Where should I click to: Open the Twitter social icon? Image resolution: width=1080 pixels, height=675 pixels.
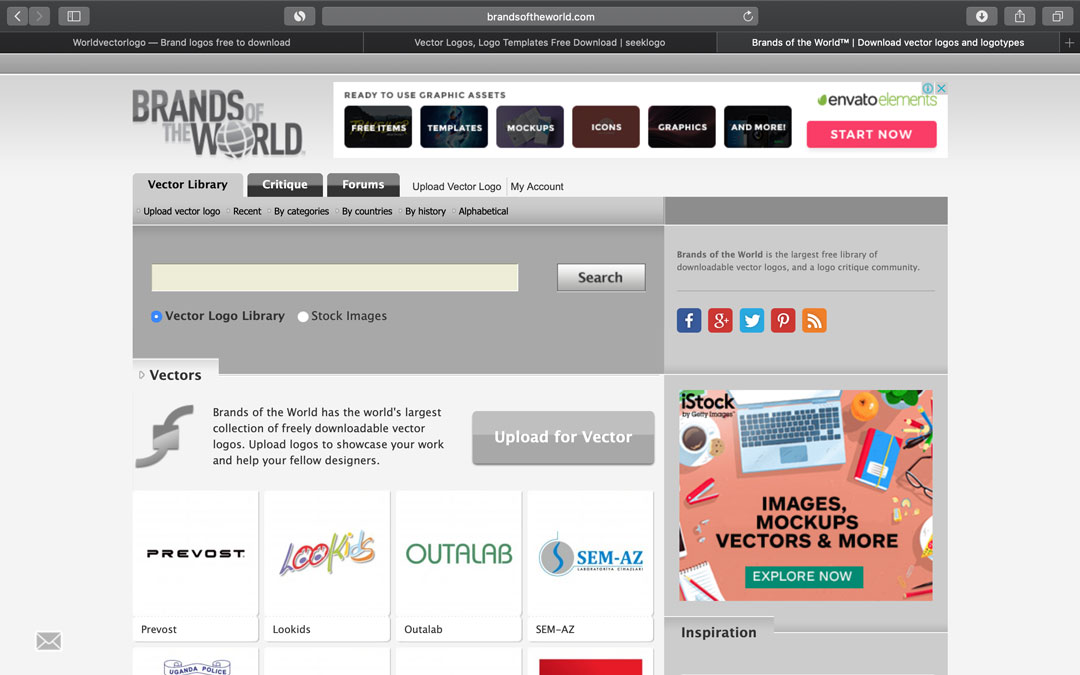[x=751, y=320]
